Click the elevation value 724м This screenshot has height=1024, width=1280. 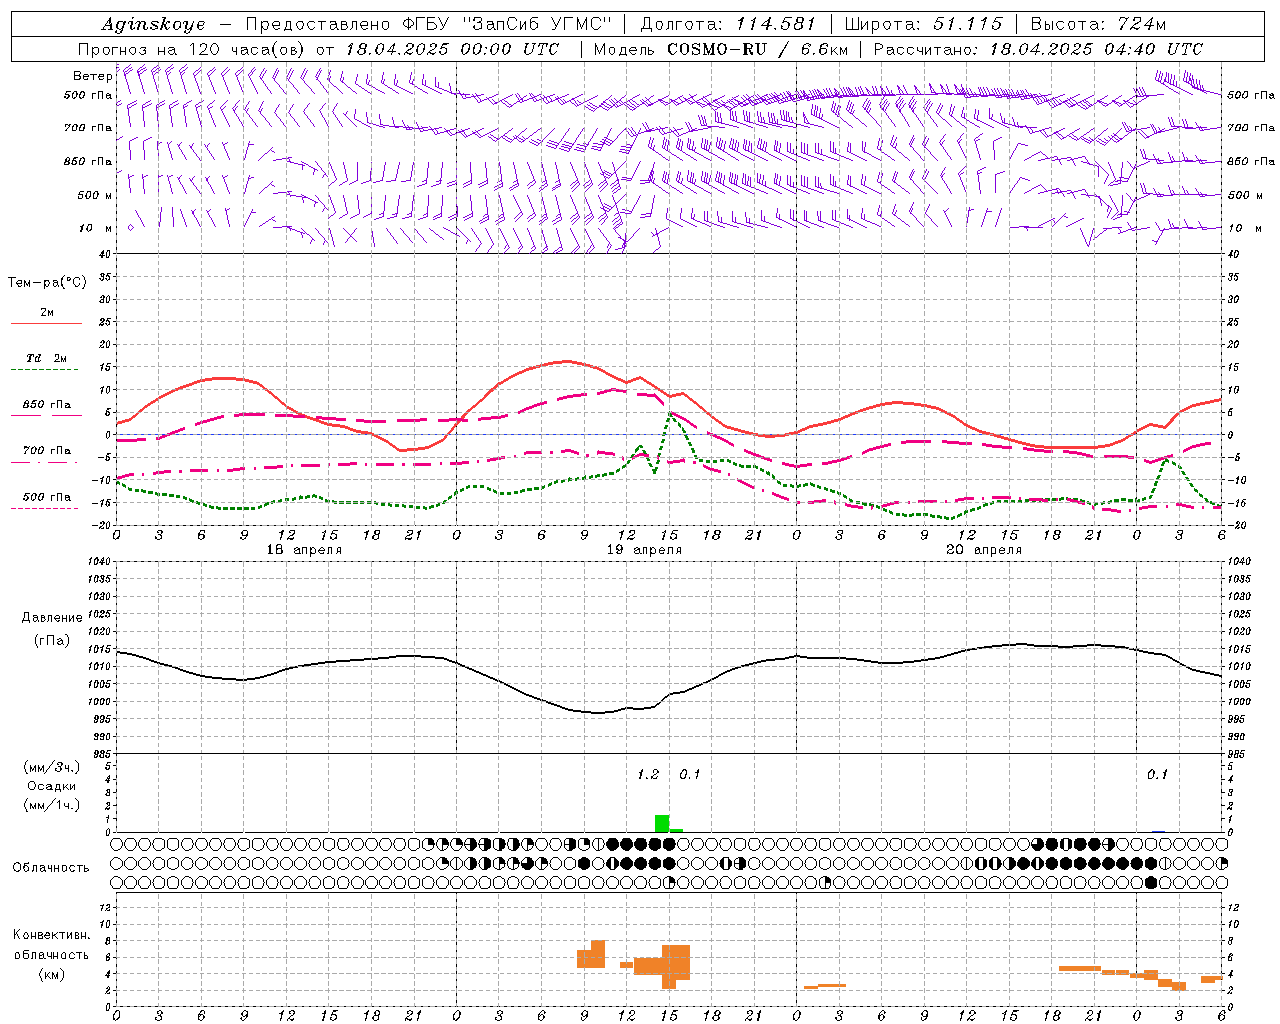pos(1142,24)
